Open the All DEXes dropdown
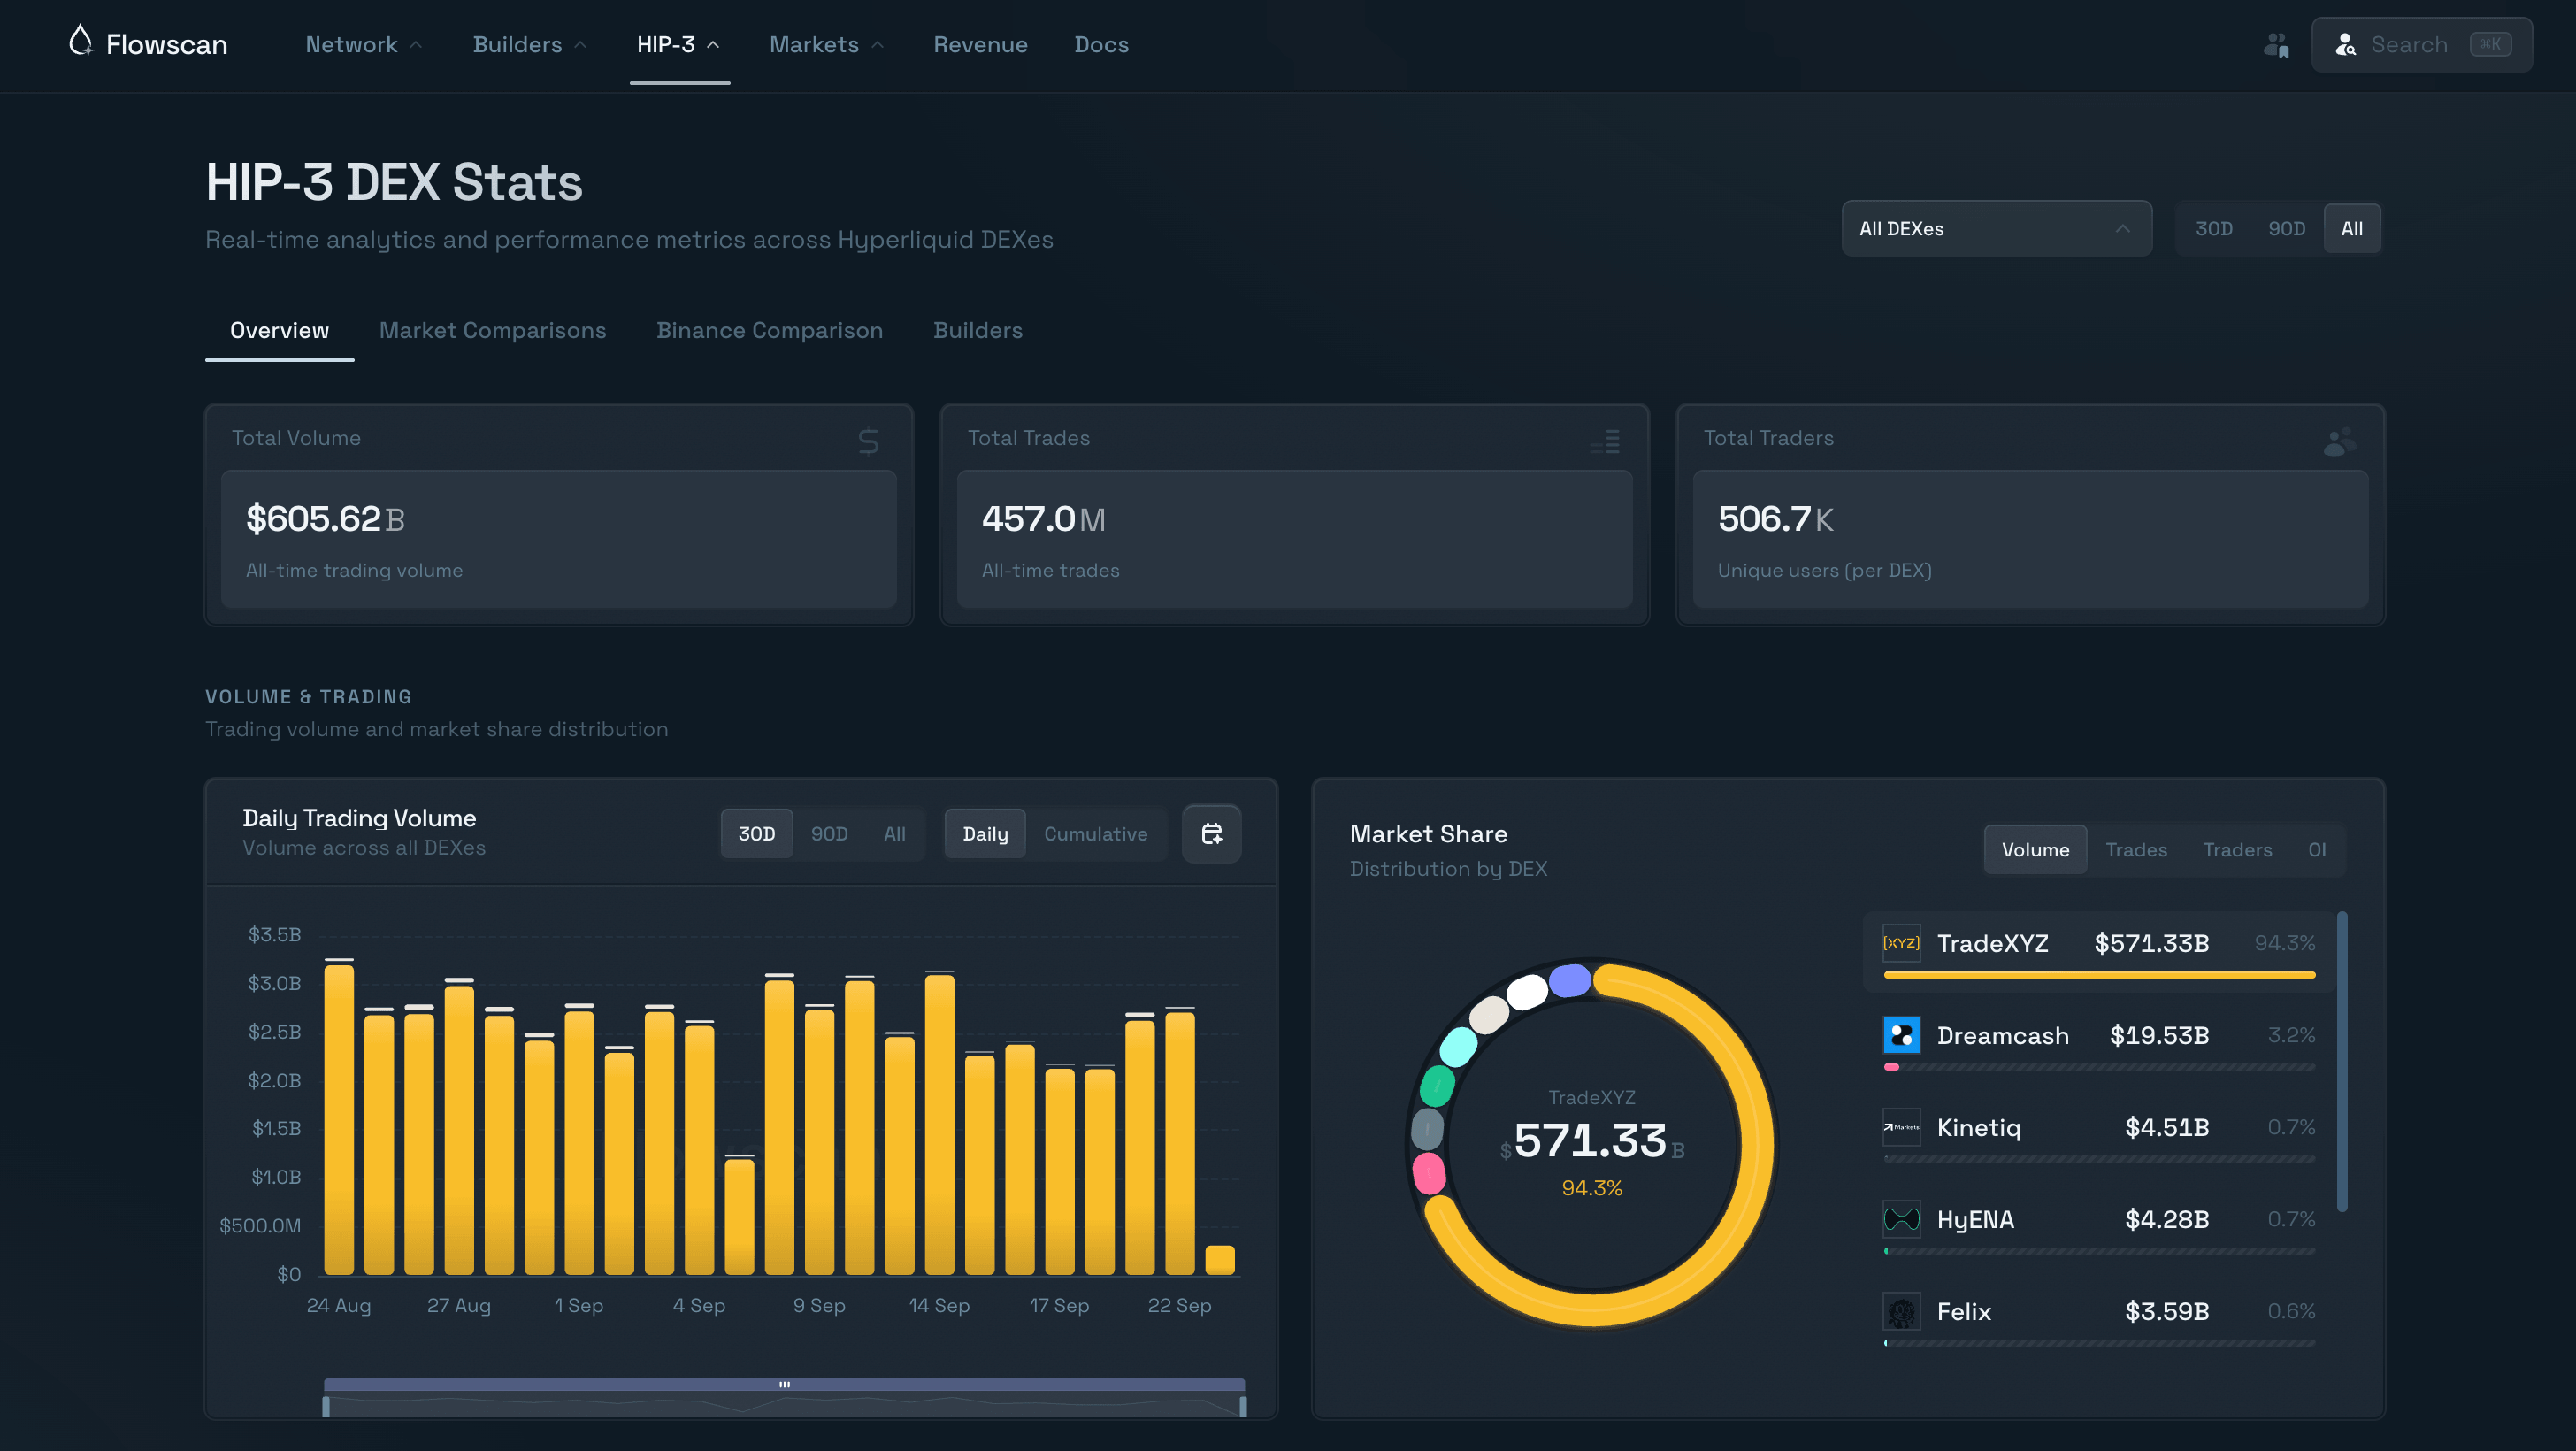This screenshot has width=2576, height=1451. pyautogui.click(x=1996, y=229)
